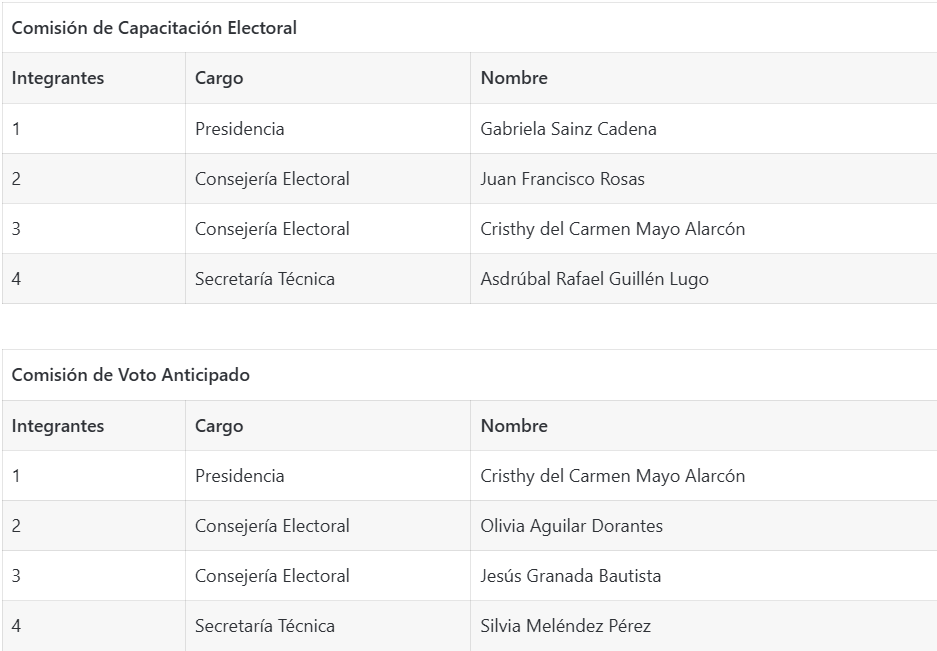
Task: Select the Integrantes header in first table
Action: point(57,78)
